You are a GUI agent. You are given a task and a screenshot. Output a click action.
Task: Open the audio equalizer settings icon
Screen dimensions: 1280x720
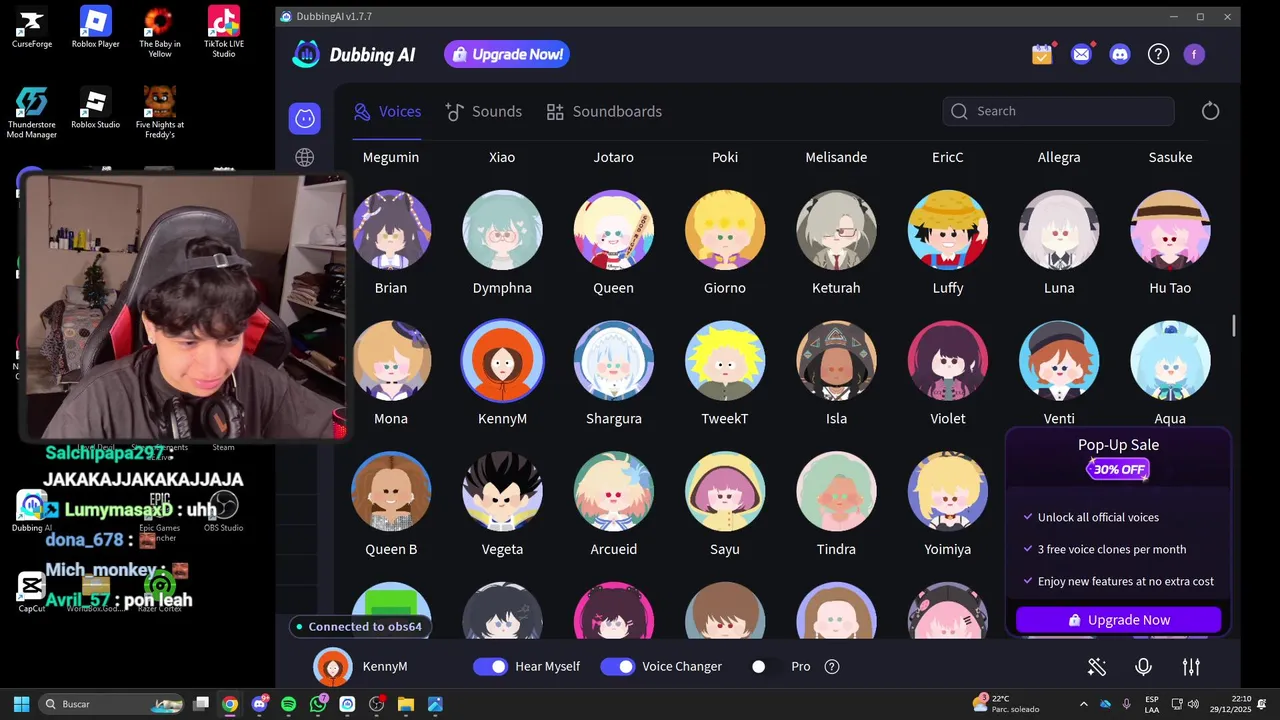[1191, 667]
